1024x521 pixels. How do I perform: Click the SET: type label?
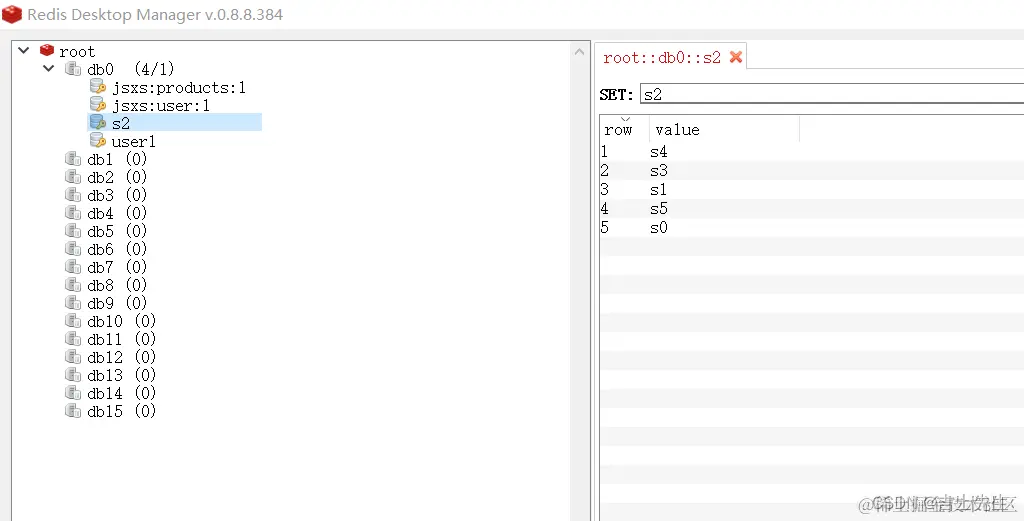tap(616, 95)
